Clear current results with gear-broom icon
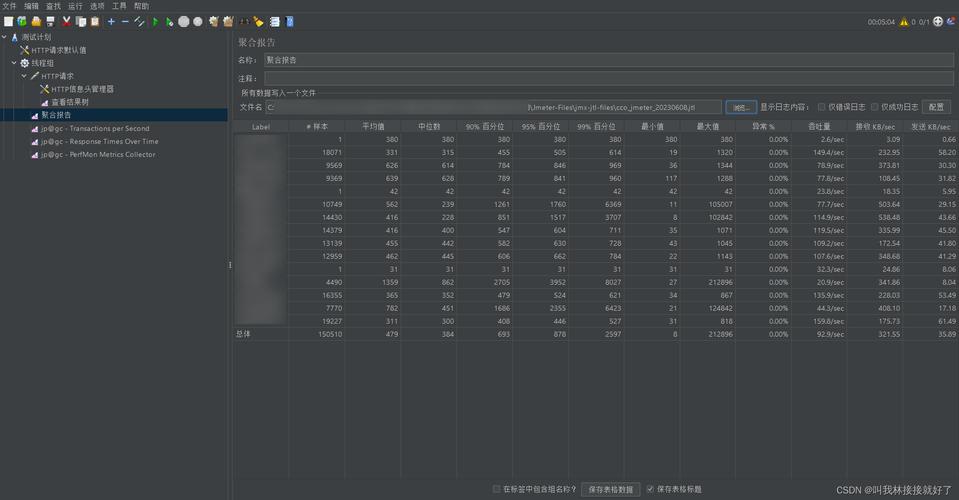Viewport: 959px width, 500px height. (x=213, y=21)
